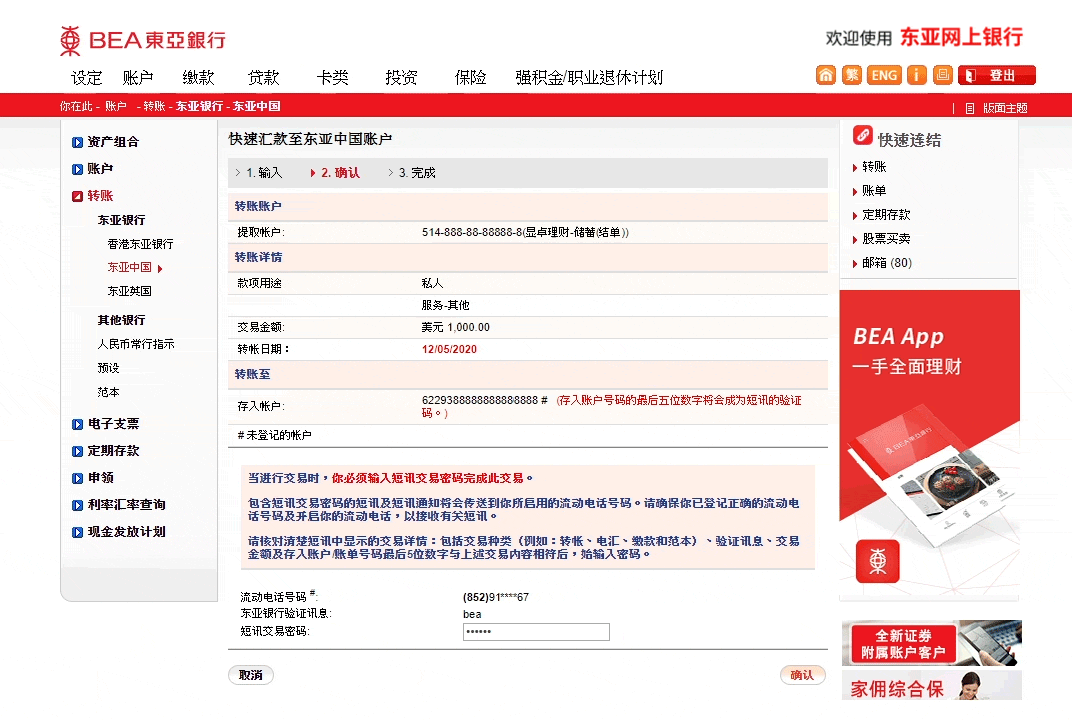Click transfer date 12/05/2020
The width and height of the screenshot is (1072, 720).
[449, 349]
